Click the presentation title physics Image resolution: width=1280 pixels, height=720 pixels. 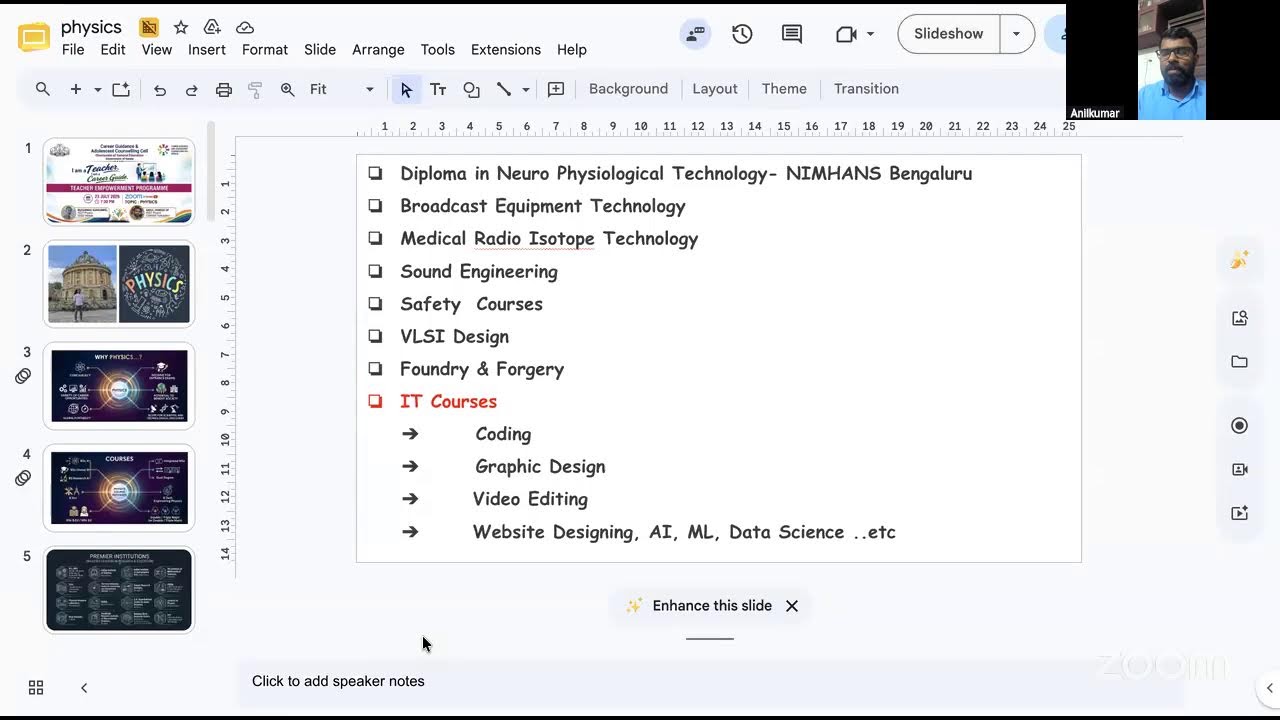[91, 27]
